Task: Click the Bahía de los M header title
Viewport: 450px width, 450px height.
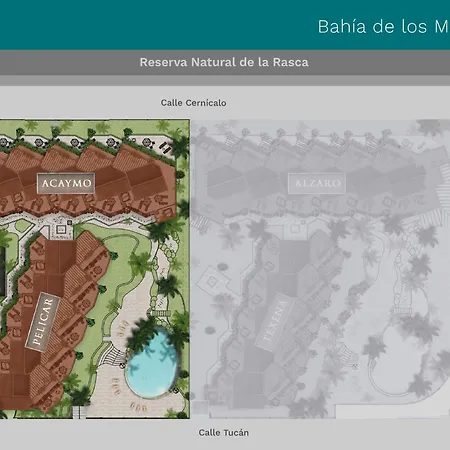Action: point(383,27)
